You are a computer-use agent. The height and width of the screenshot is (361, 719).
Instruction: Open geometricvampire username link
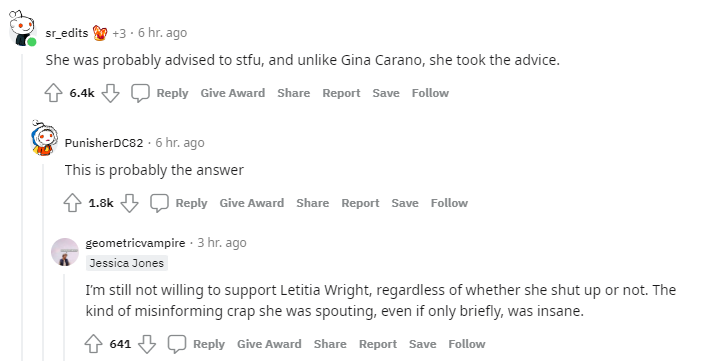point(135,243)
